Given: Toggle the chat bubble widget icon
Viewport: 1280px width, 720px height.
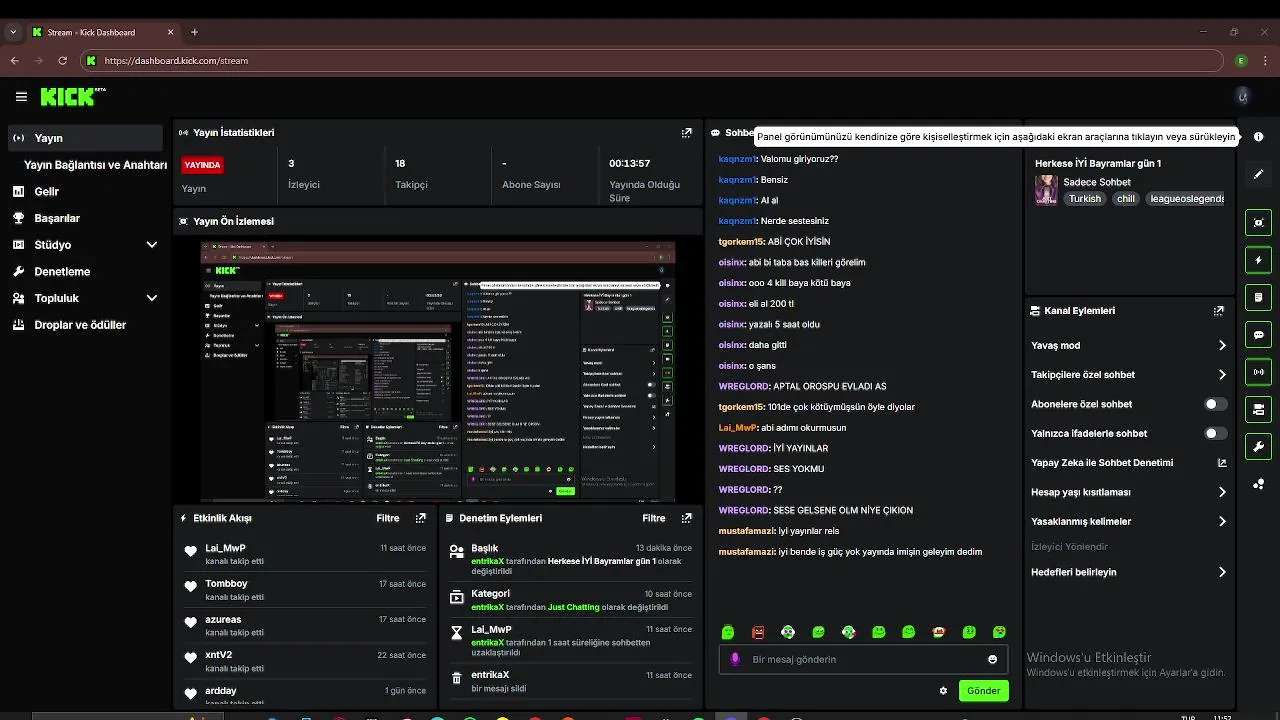Looking at the screenshot, I should (x=1258, y=335).
